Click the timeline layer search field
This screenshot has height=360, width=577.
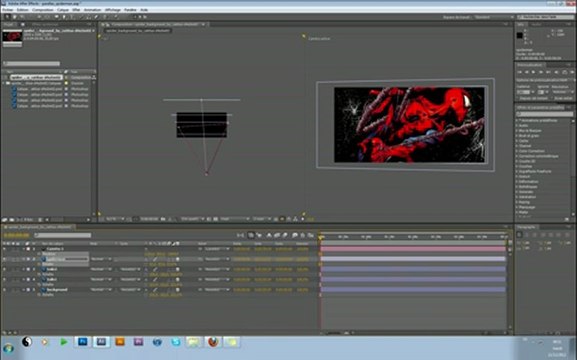coord(63,235)
